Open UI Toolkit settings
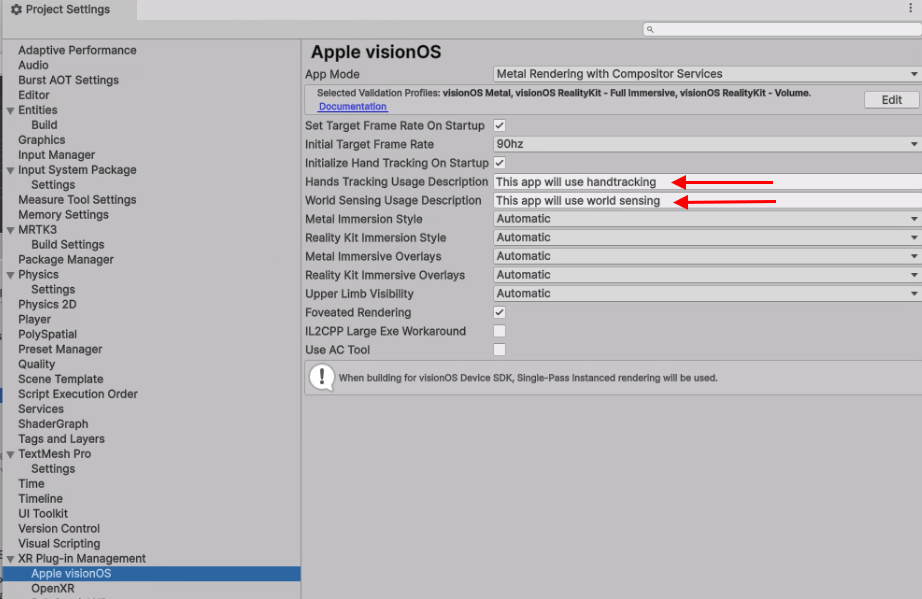 pyautogui.click(x=43, y=514)
